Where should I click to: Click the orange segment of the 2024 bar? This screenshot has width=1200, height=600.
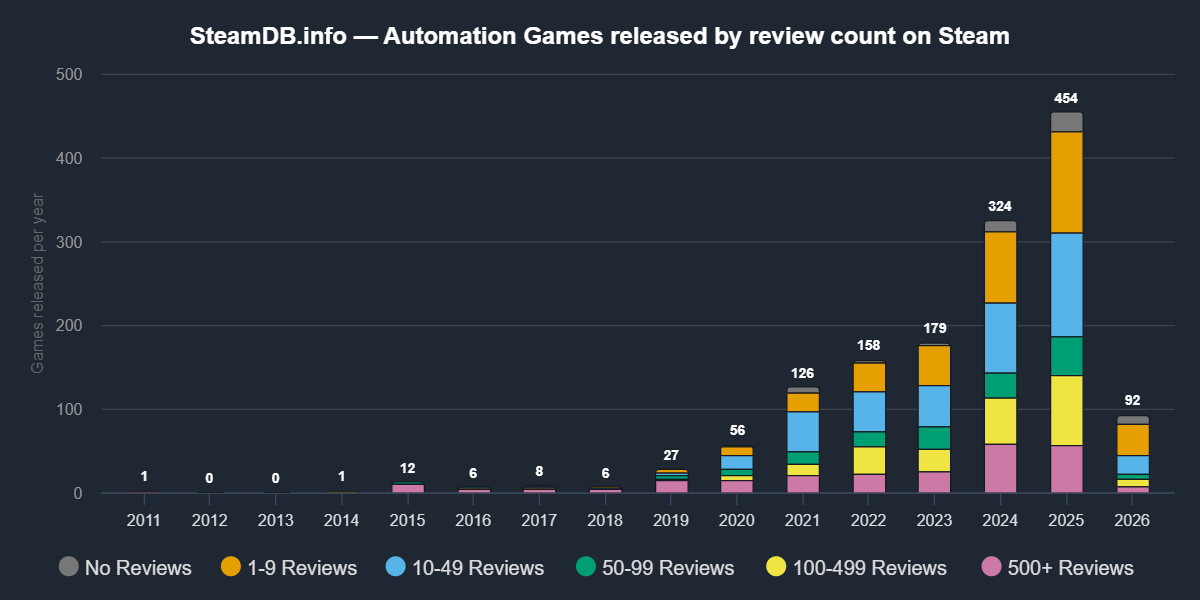coord(1001,267)
